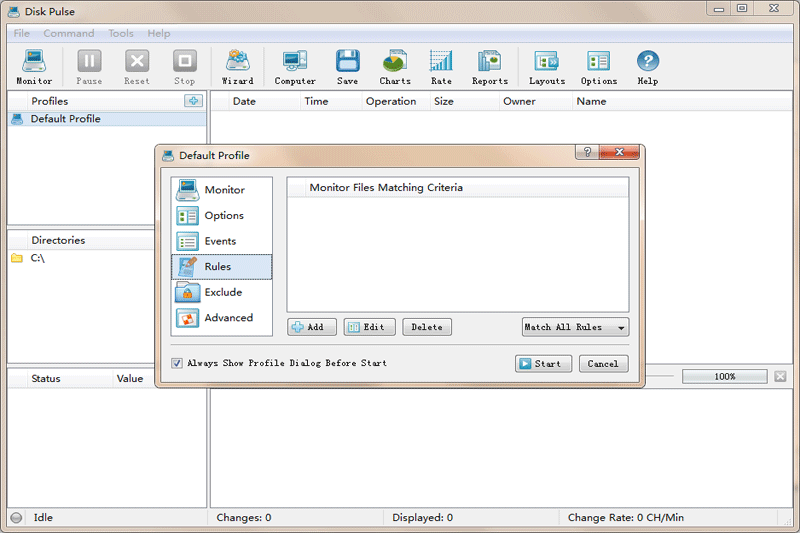The image size is (800, 533).
Task: Select the Advanced section in the profile dialog
Action: pyautogui.click(x=221, y=318)
